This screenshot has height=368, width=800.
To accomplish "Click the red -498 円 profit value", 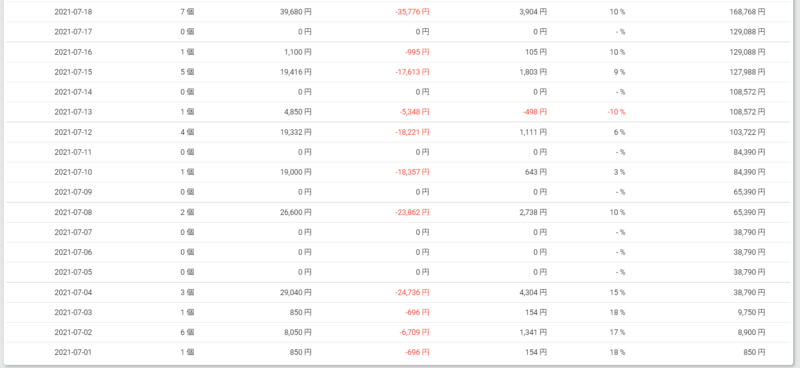I will coord(534,112).
